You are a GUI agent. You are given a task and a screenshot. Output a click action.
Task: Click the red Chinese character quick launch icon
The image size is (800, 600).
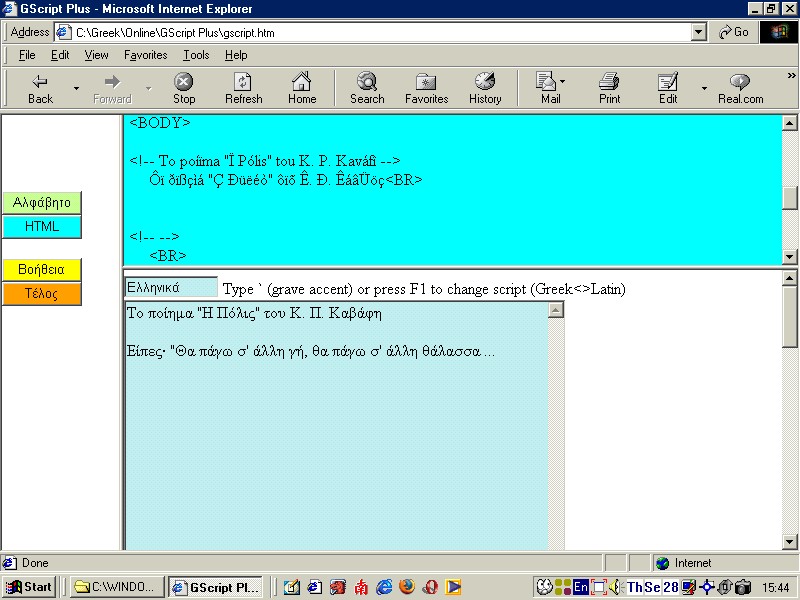coord(361,587)
